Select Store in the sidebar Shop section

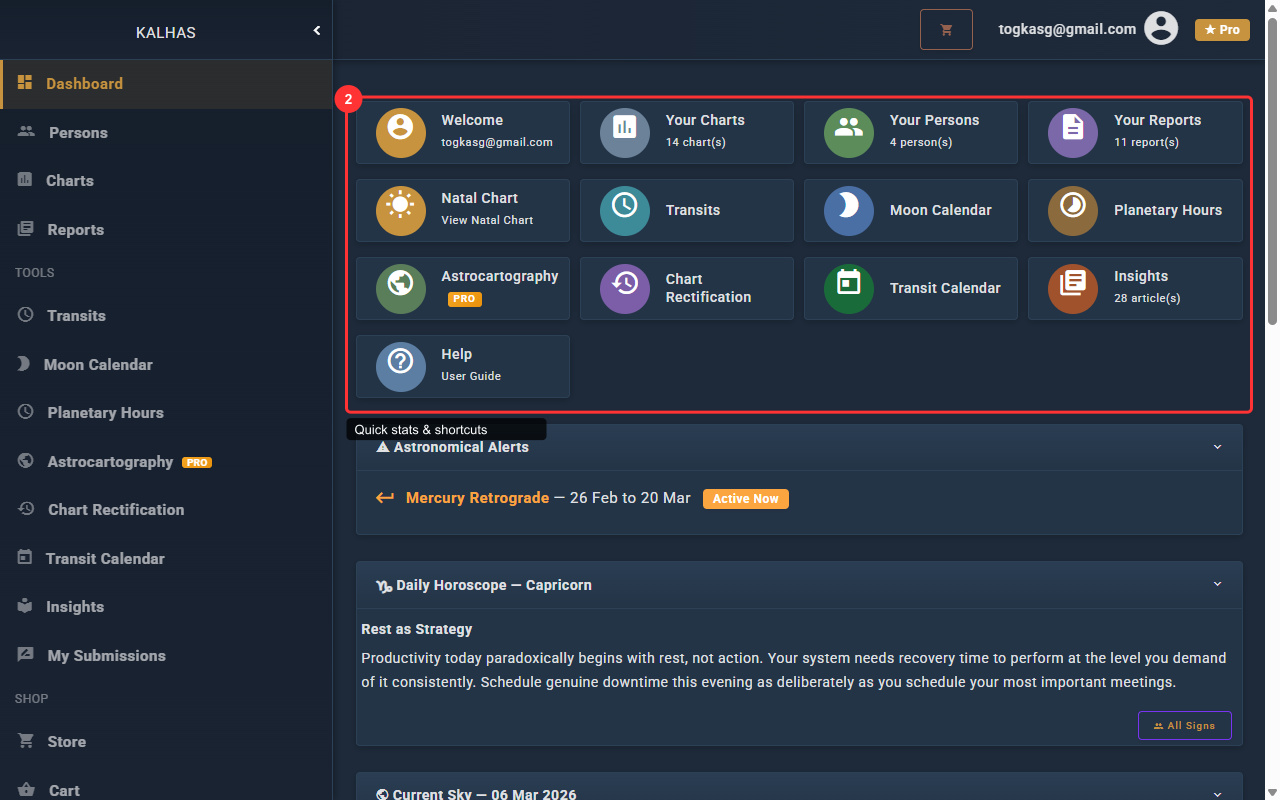pyautogui.click(x=66, y=742)
